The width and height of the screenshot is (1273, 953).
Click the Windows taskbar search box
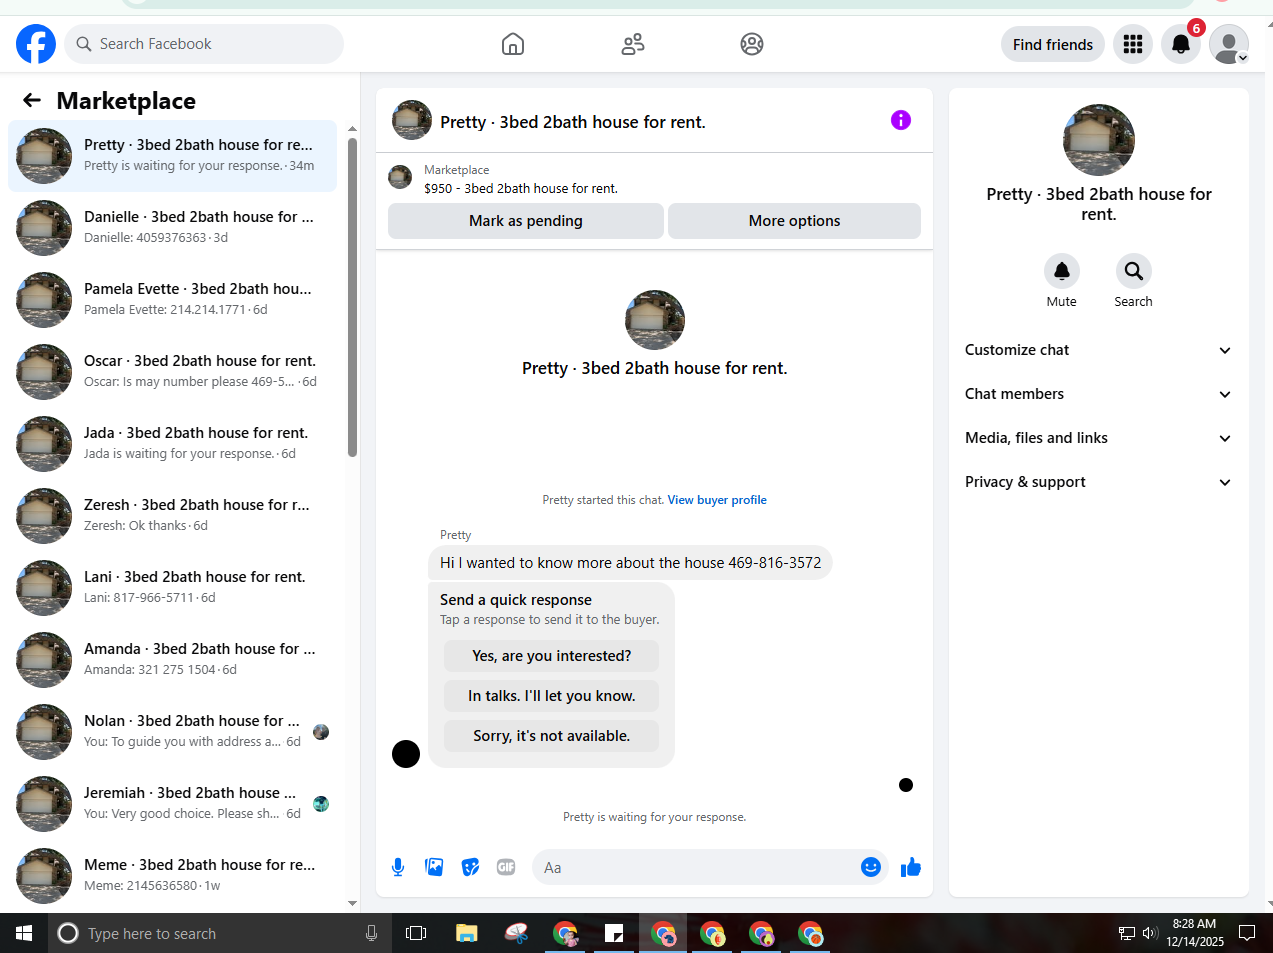[220, 933]
